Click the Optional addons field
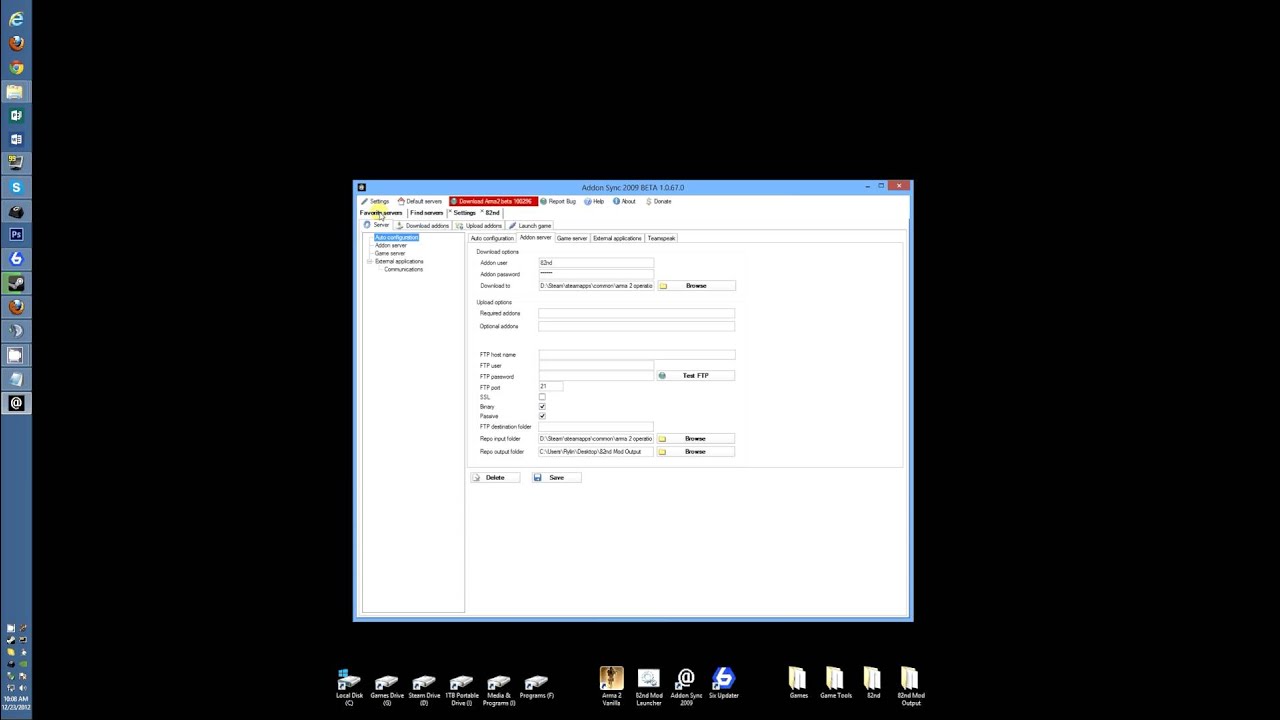The height and width of the screenshot is (720, 1280). click(636, 326)
